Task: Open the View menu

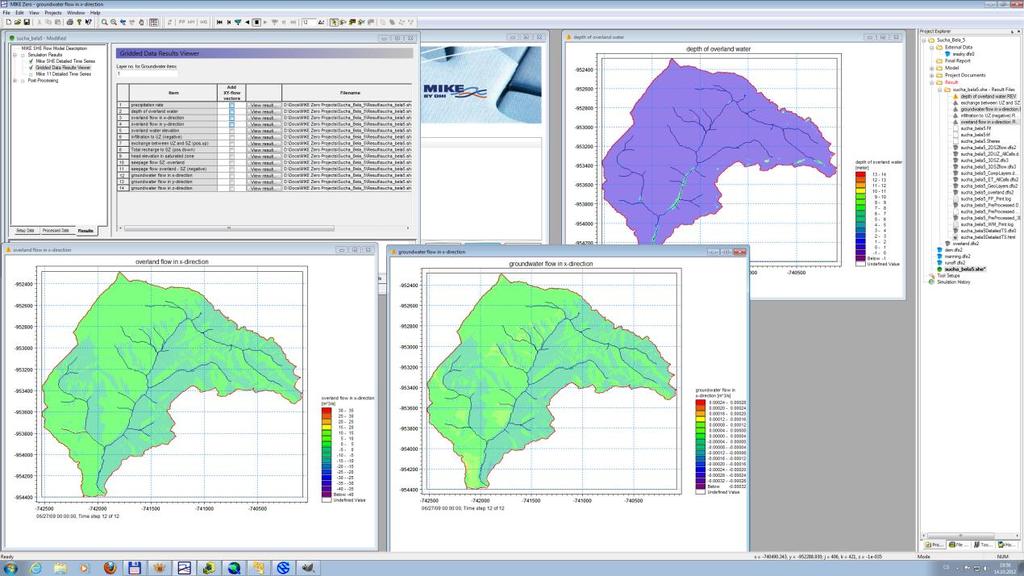Action: pos(34,13)
